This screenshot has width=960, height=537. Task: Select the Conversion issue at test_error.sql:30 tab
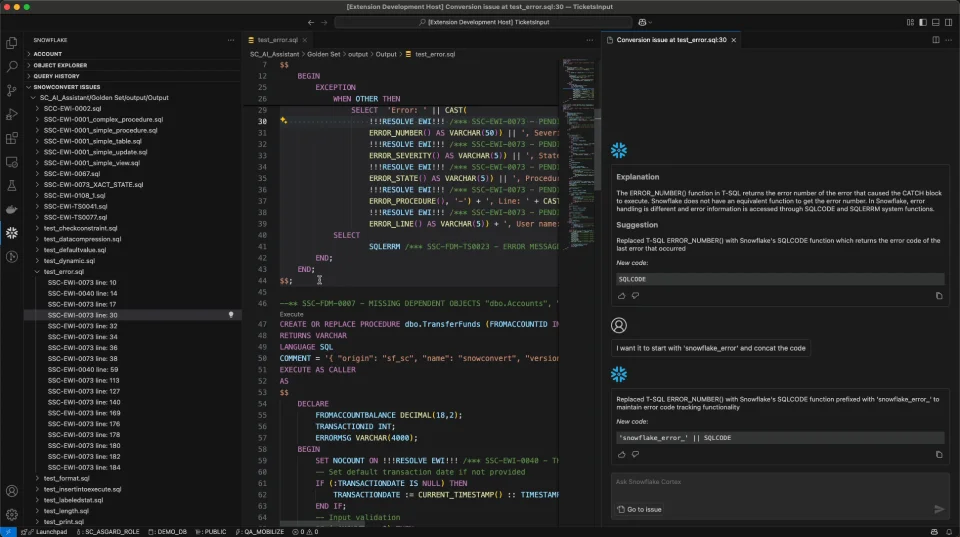[x=671, y=40]
